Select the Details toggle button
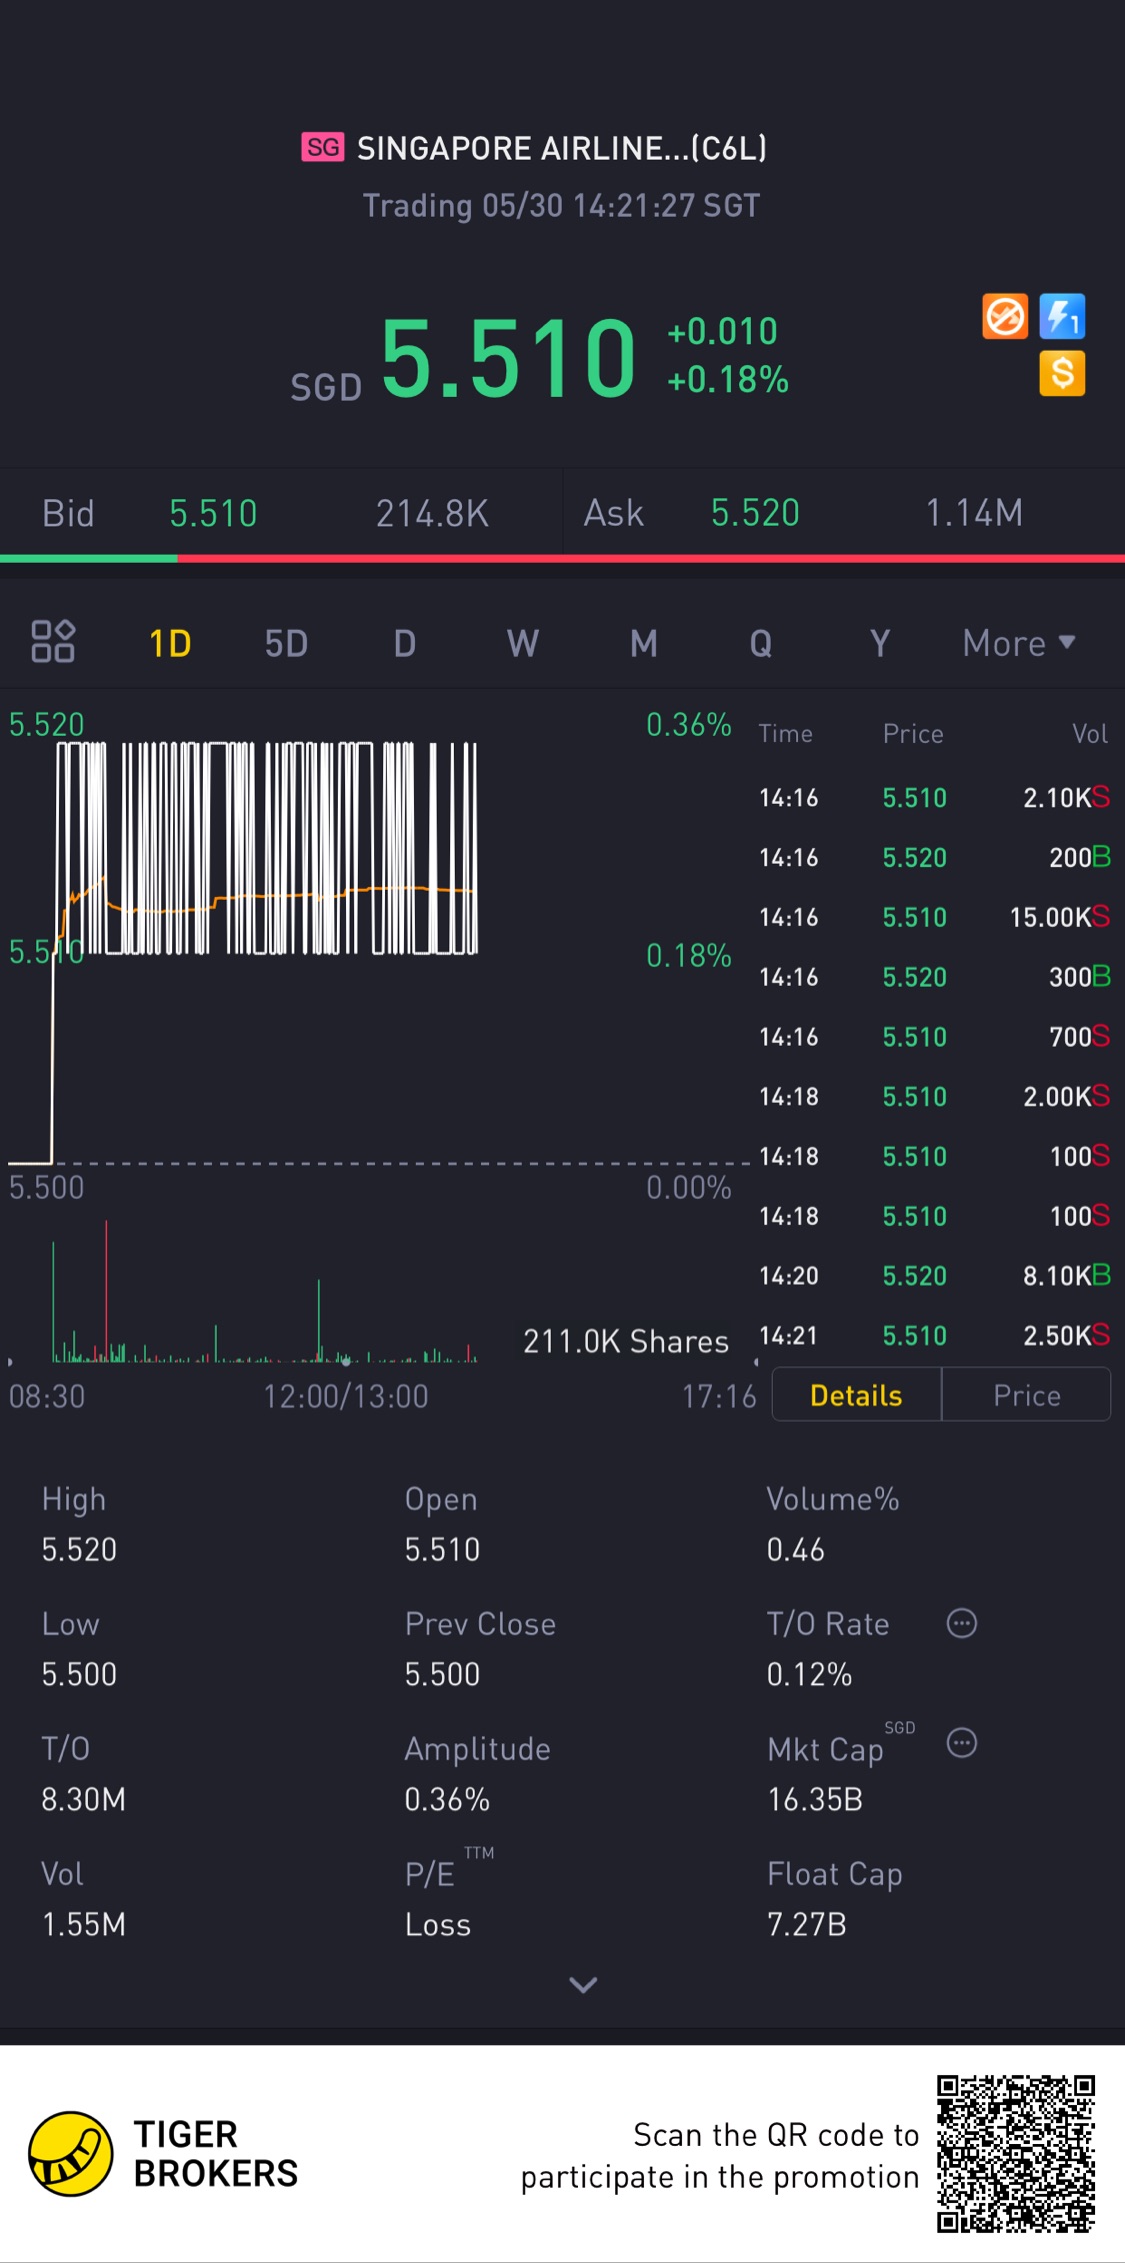This screenshot has height=2263, width=1125. 856,1395
